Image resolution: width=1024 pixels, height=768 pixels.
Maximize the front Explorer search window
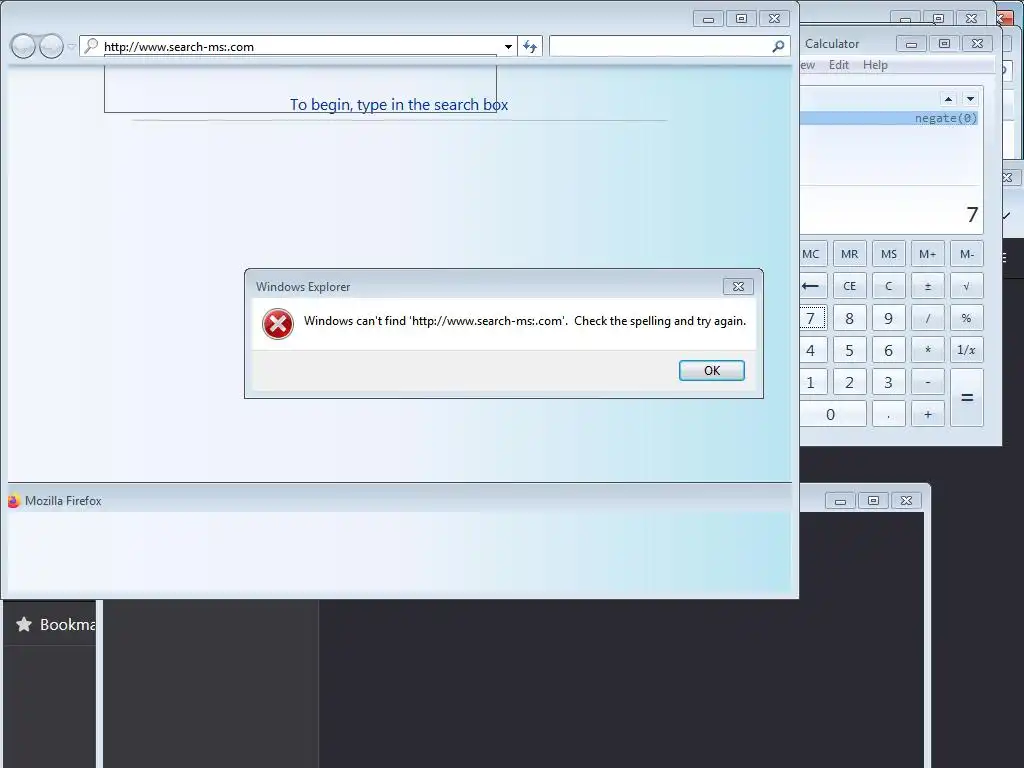coord(741,19)
